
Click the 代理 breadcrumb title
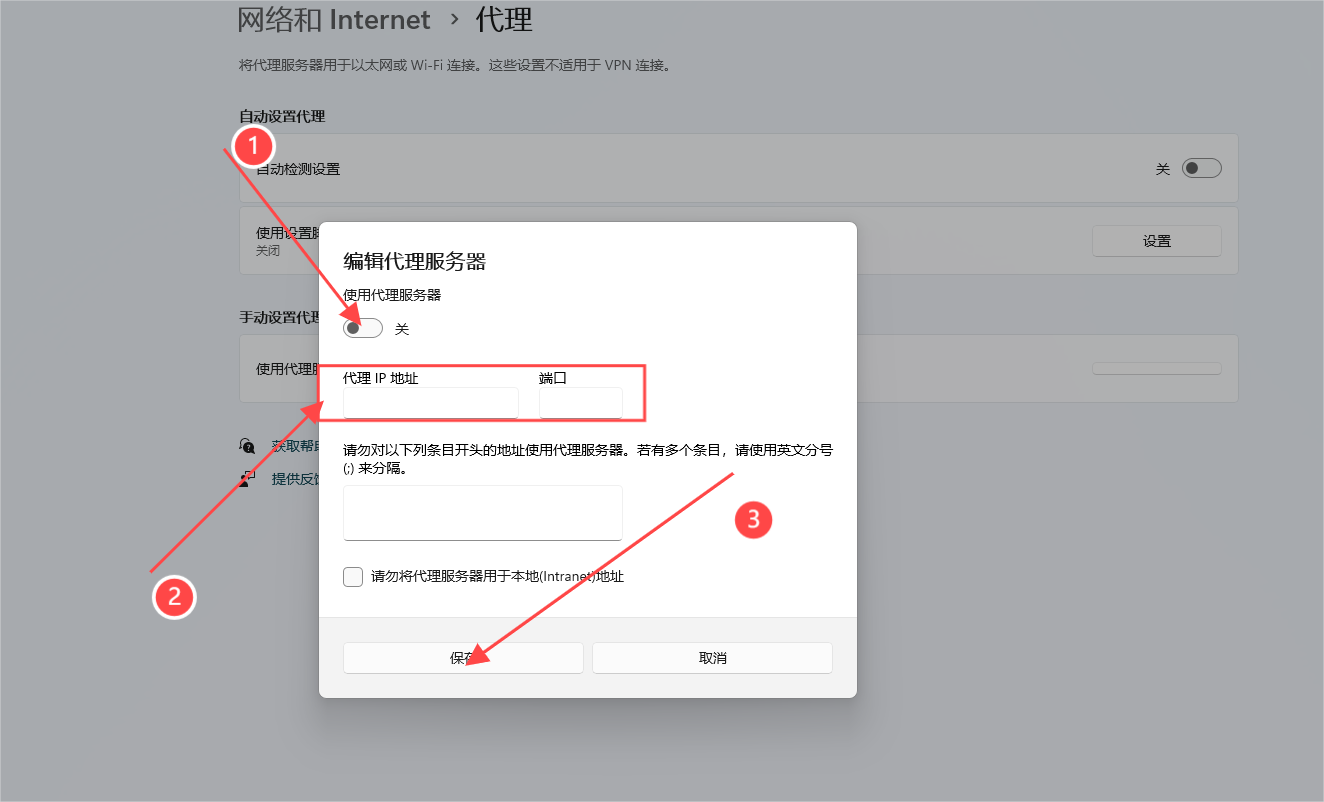503,19
